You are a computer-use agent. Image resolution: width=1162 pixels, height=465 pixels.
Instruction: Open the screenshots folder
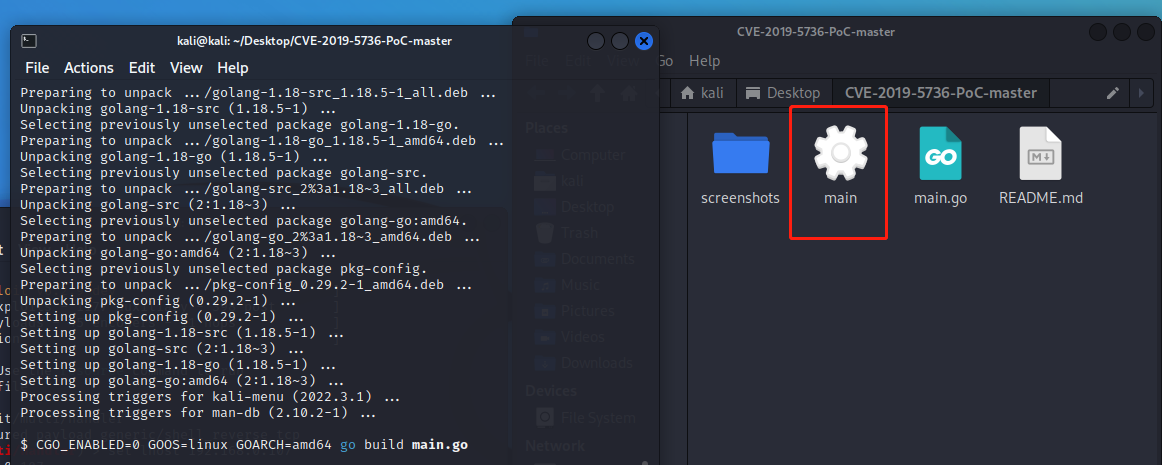(740, 167)
